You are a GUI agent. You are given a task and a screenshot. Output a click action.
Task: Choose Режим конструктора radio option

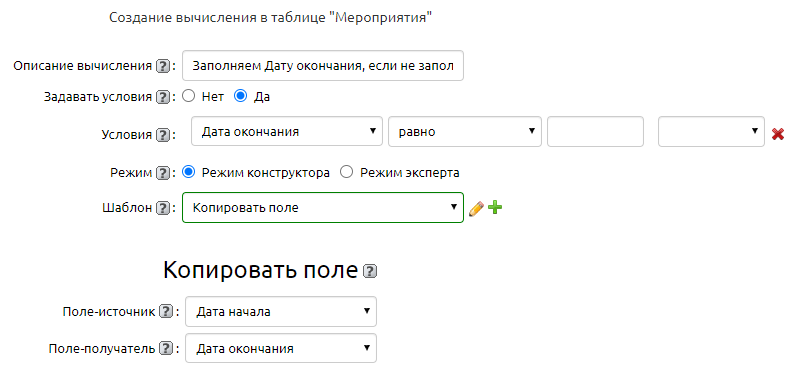tap(188, 173)
